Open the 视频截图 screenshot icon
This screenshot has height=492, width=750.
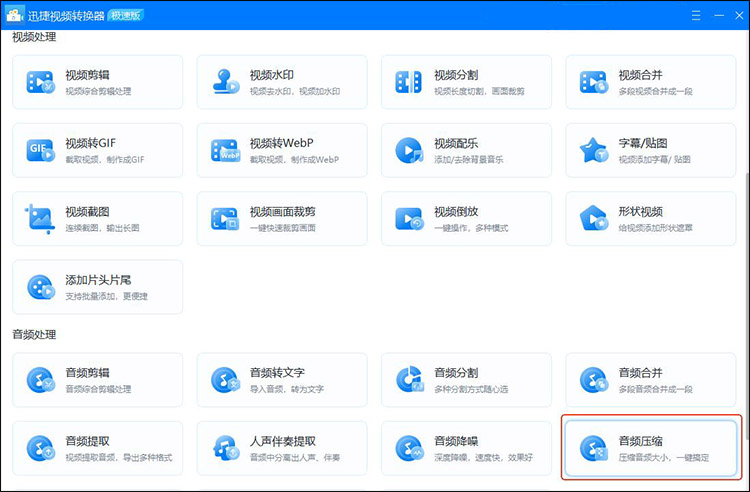click(40, 218)
